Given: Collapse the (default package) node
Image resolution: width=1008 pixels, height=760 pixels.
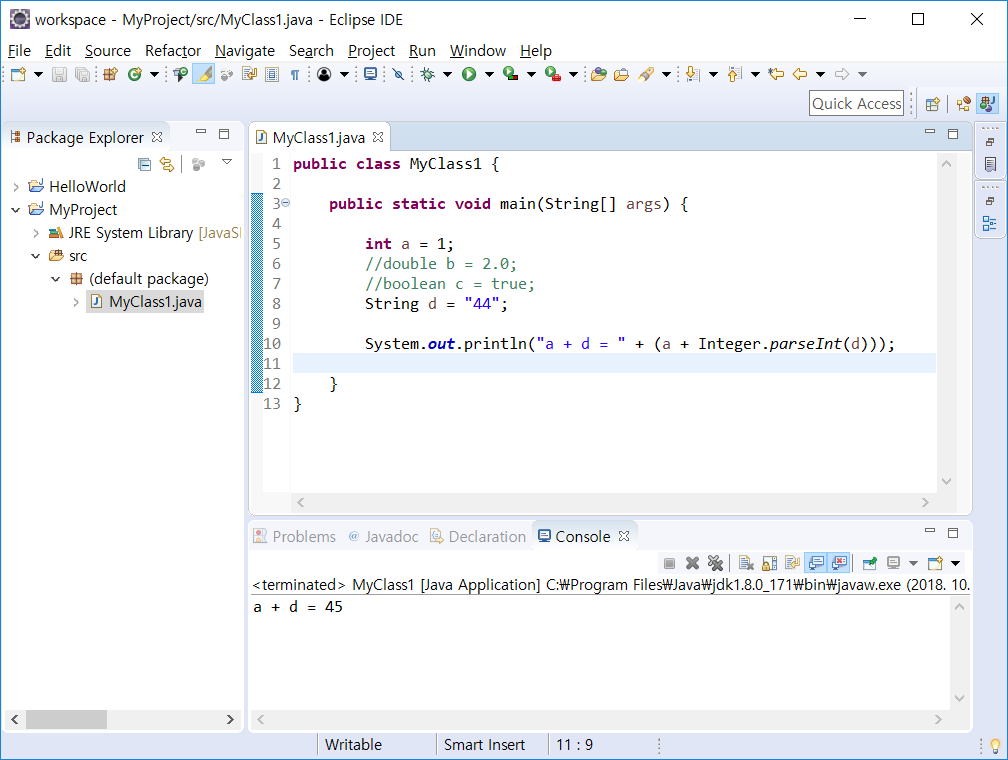Looking at the screenshot, I should [56, 279].
